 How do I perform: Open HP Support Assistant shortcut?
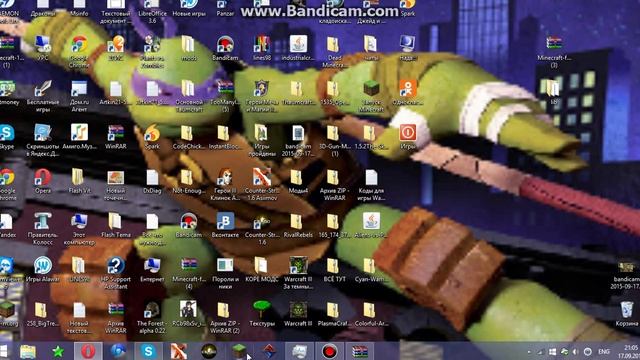(x=116, y=273)
